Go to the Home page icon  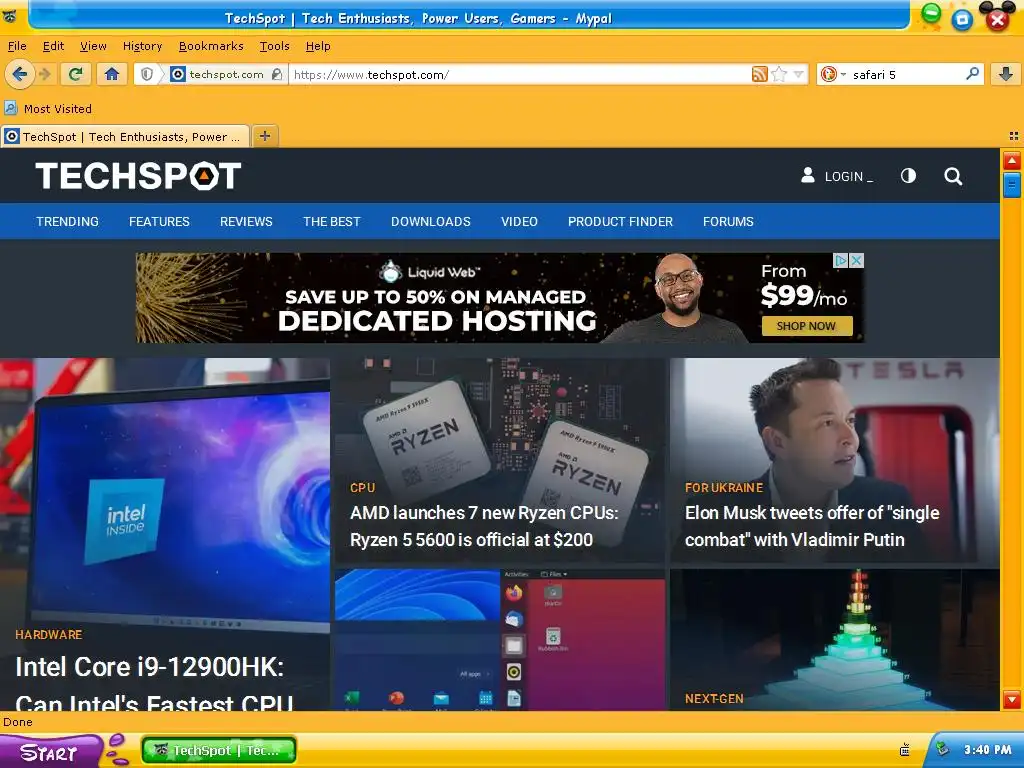[112, 74]
